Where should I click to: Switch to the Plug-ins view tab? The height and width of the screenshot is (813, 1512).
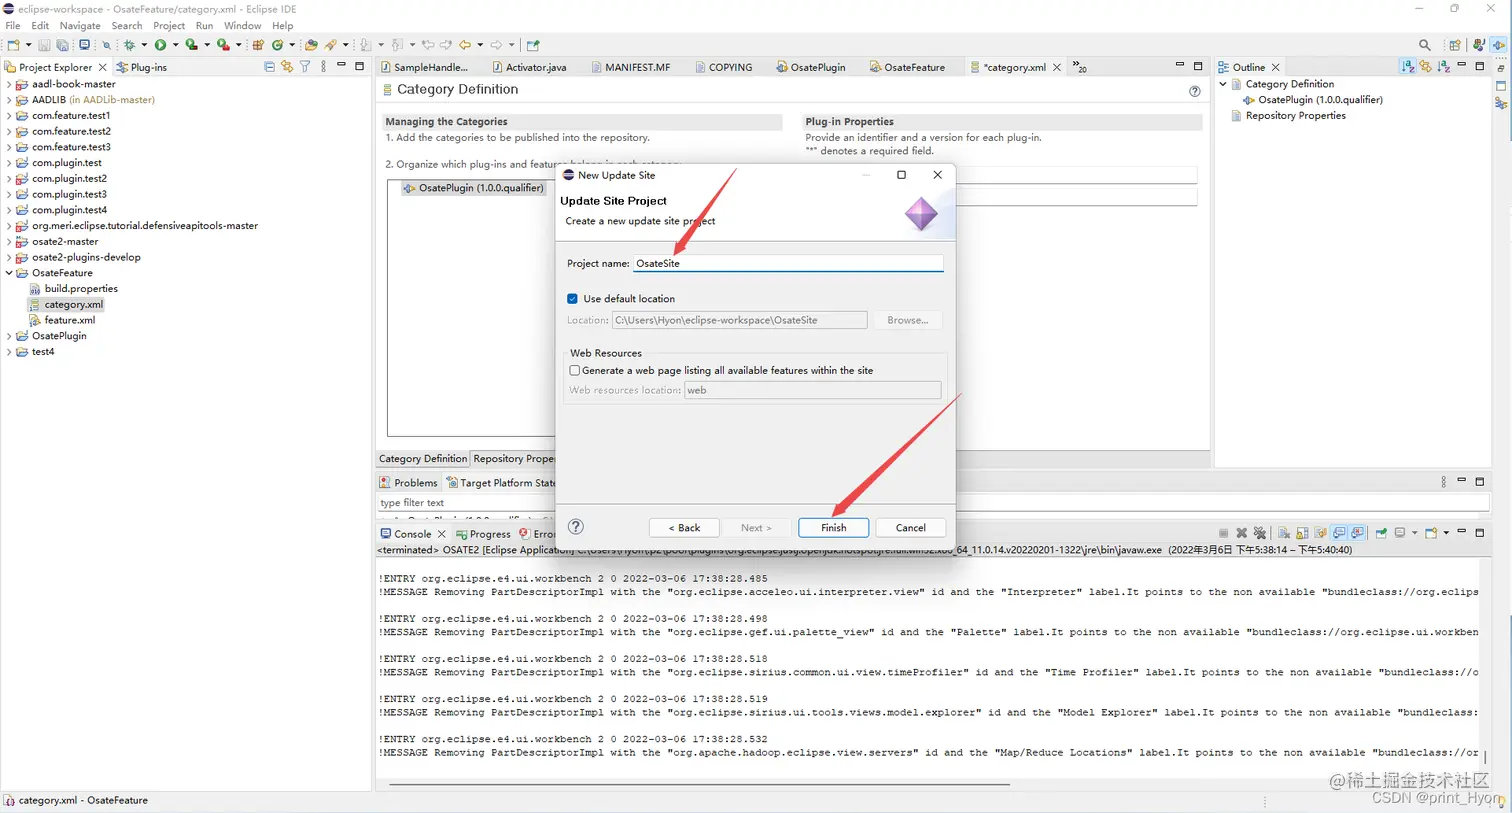(141, 67)
